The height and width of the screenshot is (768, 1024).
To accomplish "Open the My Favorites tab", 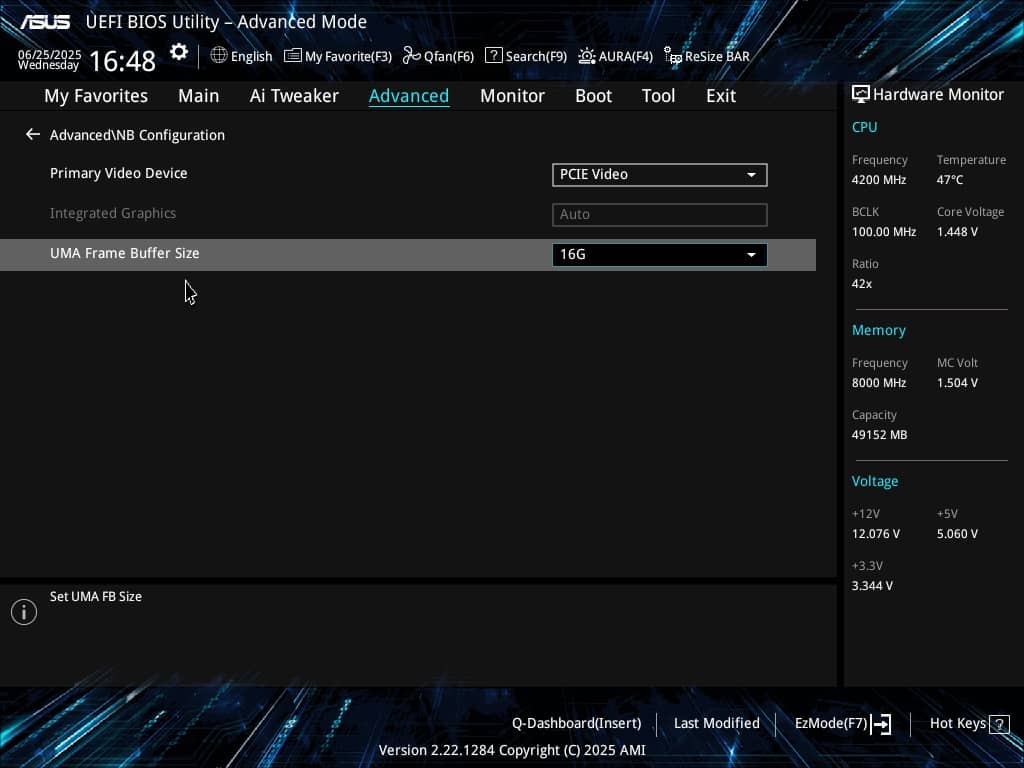I will [96, 96].
